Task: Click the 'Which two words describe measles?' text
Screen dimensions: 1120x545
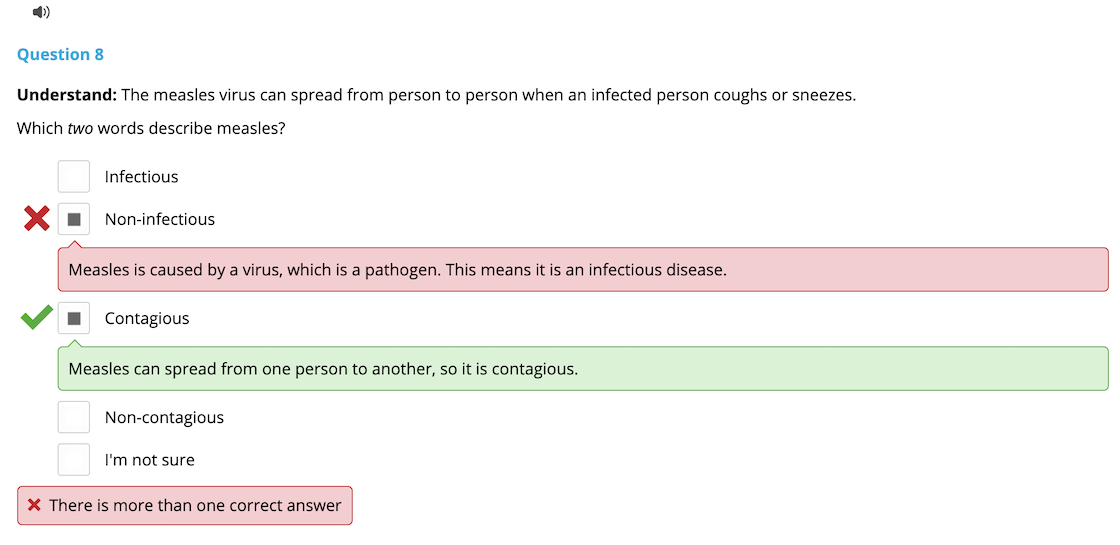Action: [x=151, y=129]
